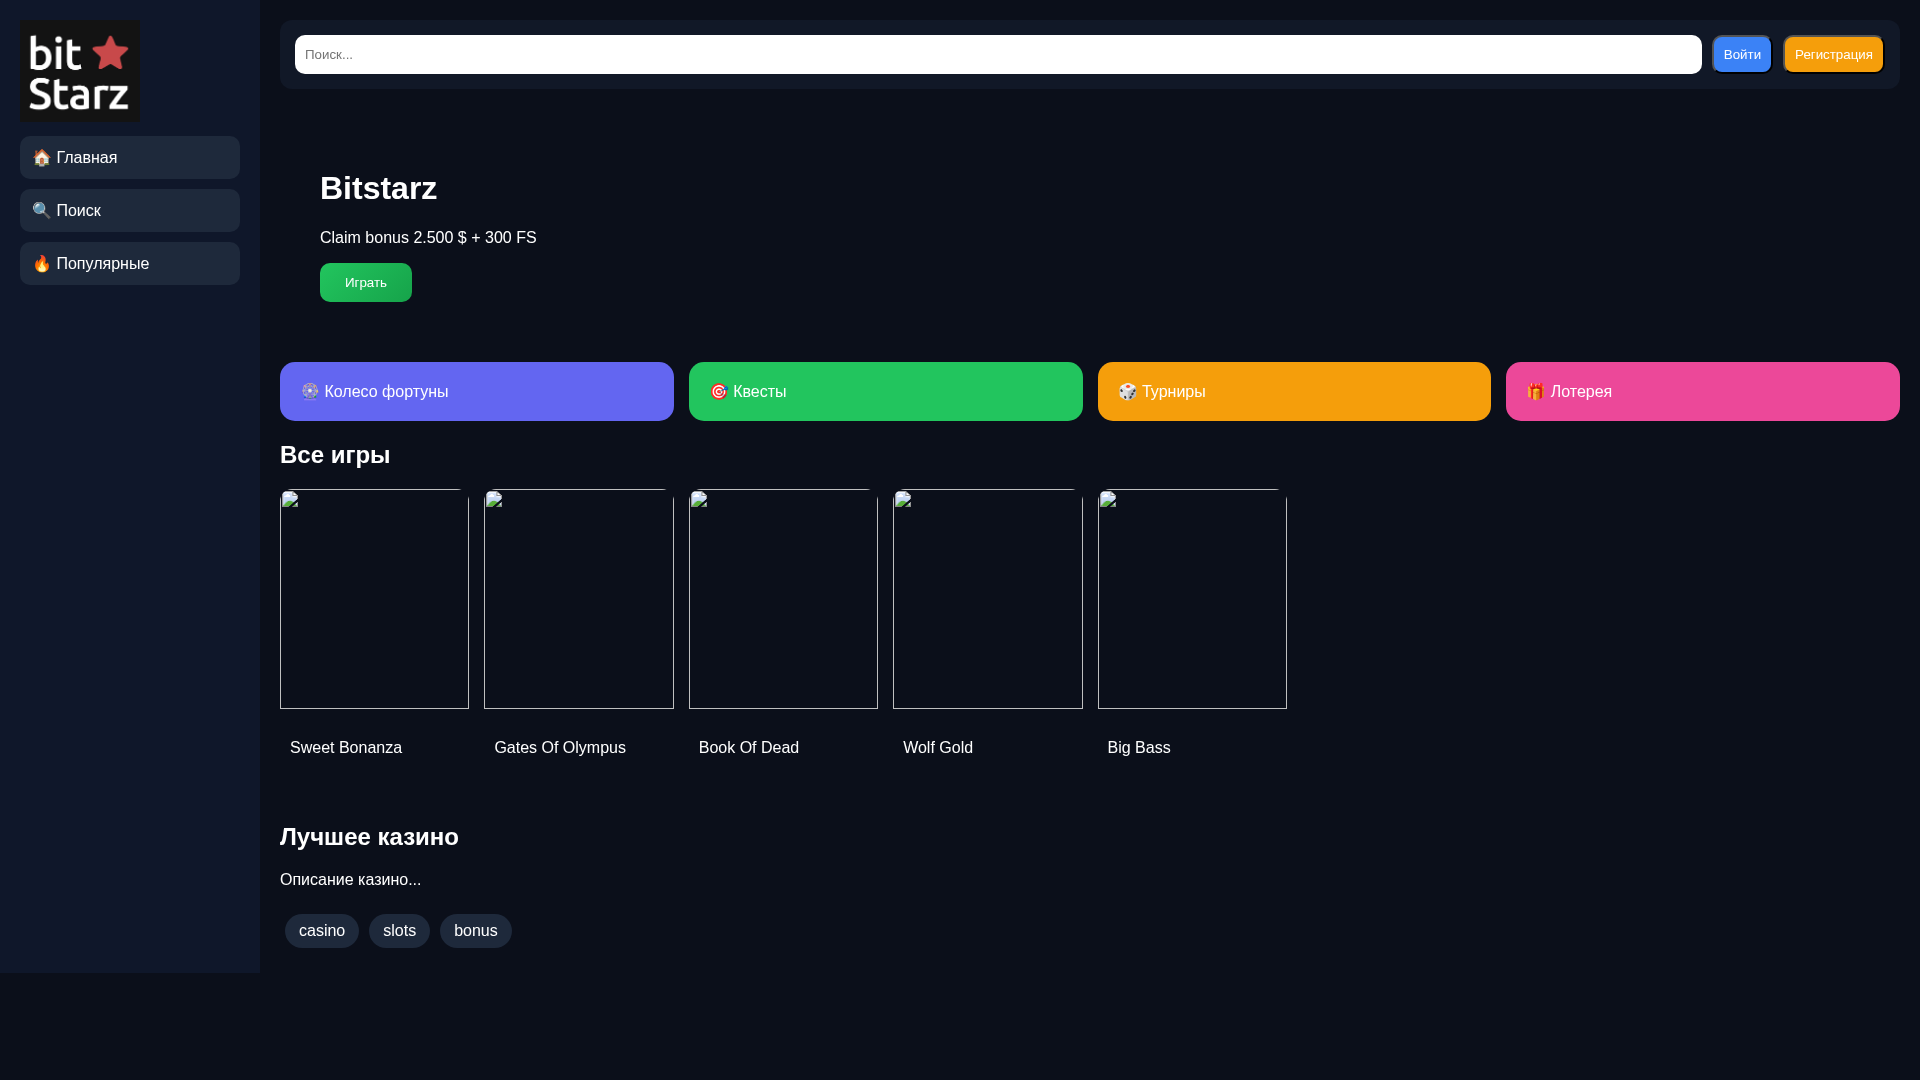Click the Описание казино... text
1920x1080 pixels.
tap(350, 880)
